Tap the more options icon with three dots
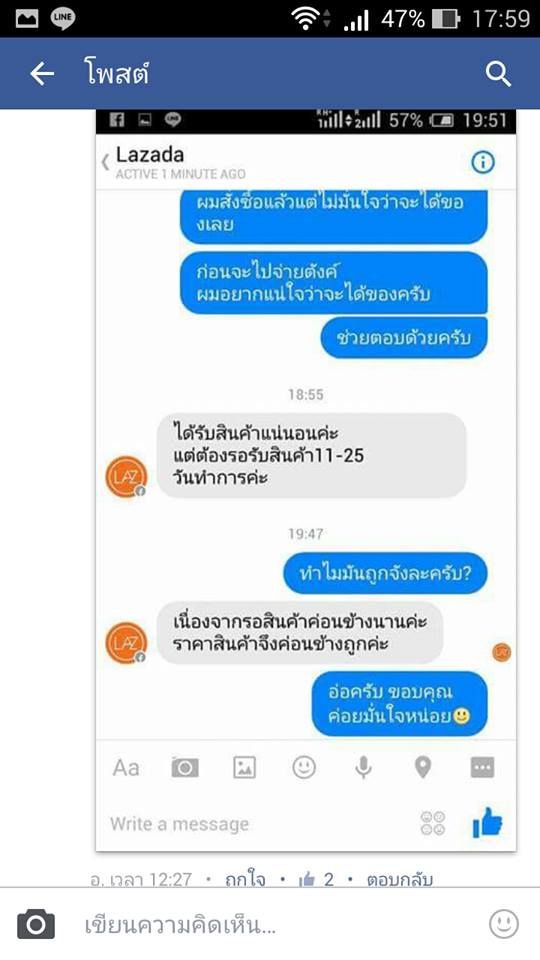The width and height of the screenshot is (540, 960). point(482,767)
